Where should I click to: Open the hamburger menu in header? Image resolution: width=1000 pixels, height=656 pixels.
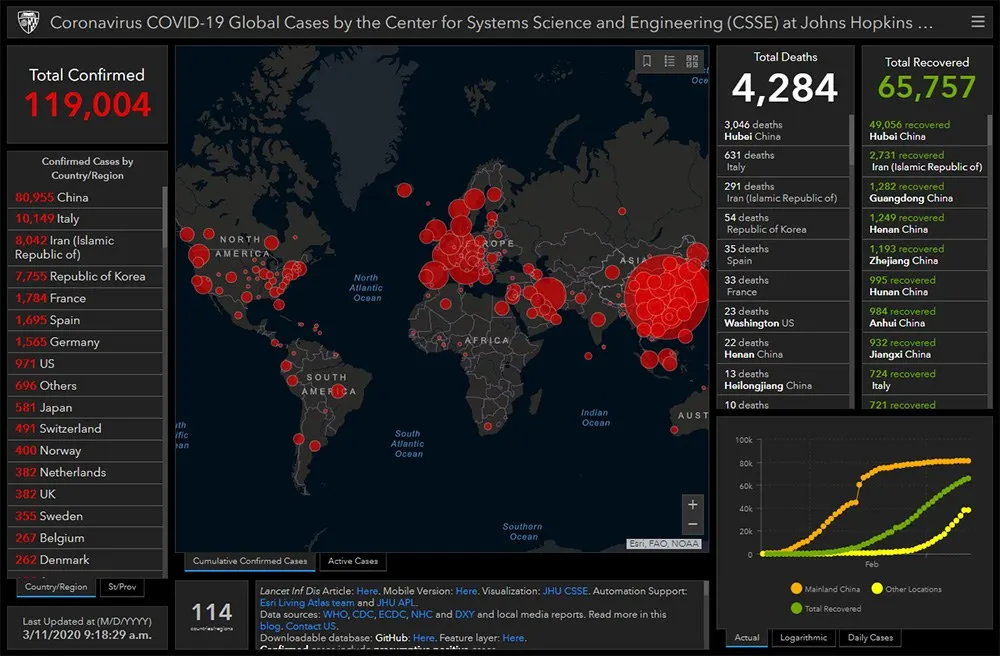click(977, 21)
